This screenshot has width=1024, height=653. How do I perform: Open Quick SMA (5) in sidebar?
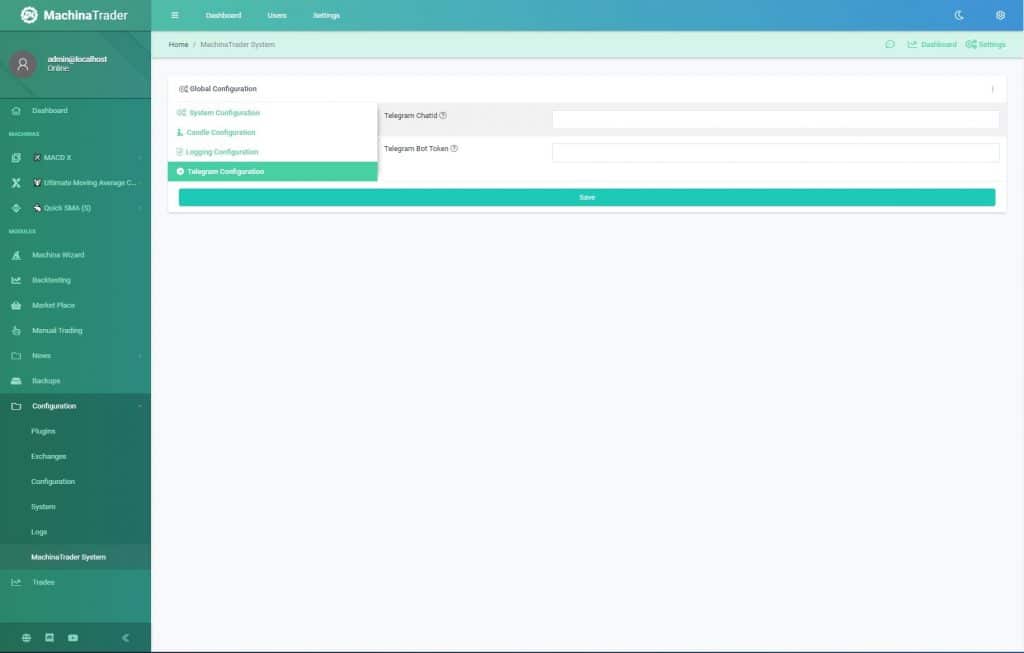click(x=67, y=208)
